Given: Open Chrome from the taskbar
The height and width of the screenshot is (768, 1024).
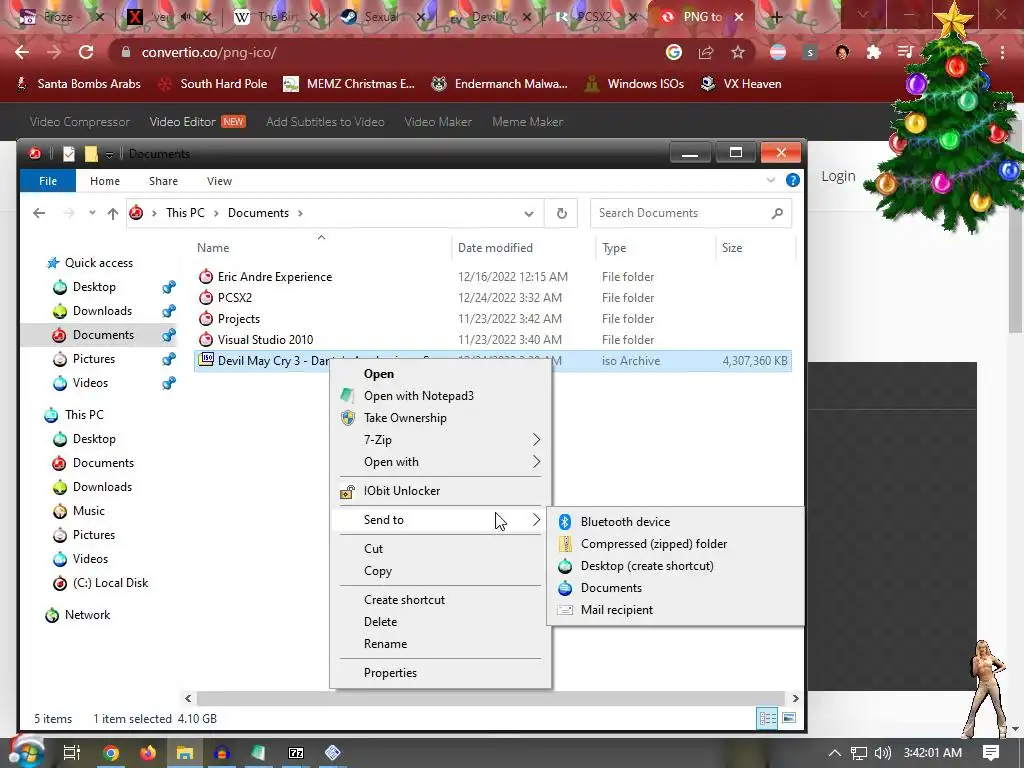Looking at the screenshot, I should click(111, 753).
